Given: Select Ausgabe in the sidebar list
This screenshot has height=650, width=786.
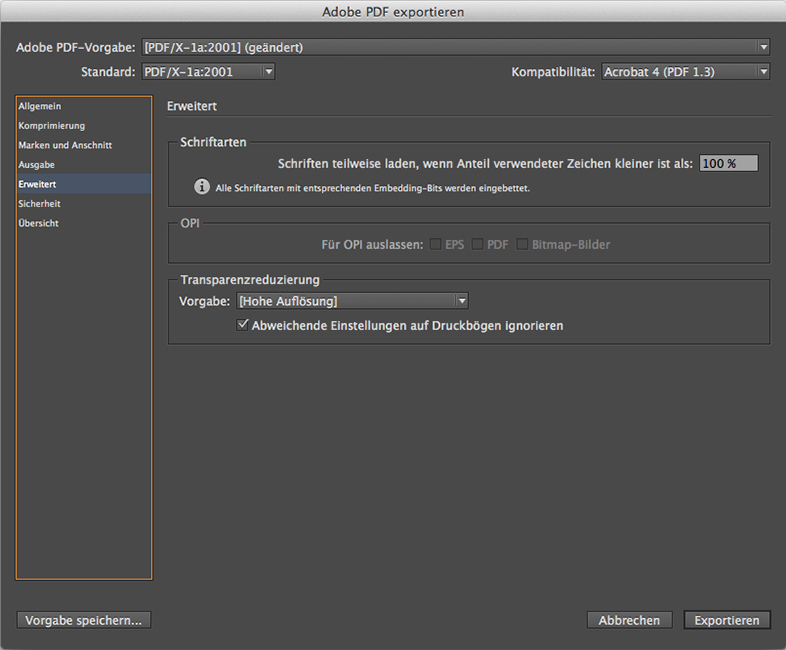Looking at the screenshot, I should tap(84, 165).
